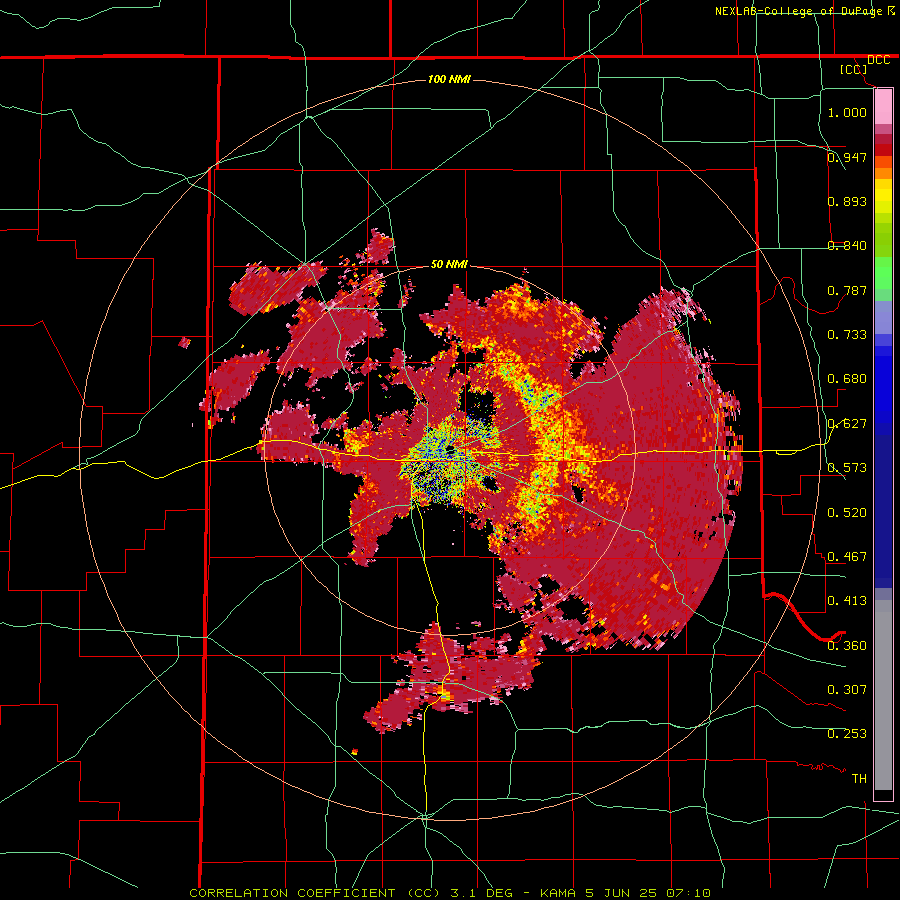This screenshot has width=900, height=900.
Task: Click the bright green segment of the color bar
Action: [x=883, y=273]
